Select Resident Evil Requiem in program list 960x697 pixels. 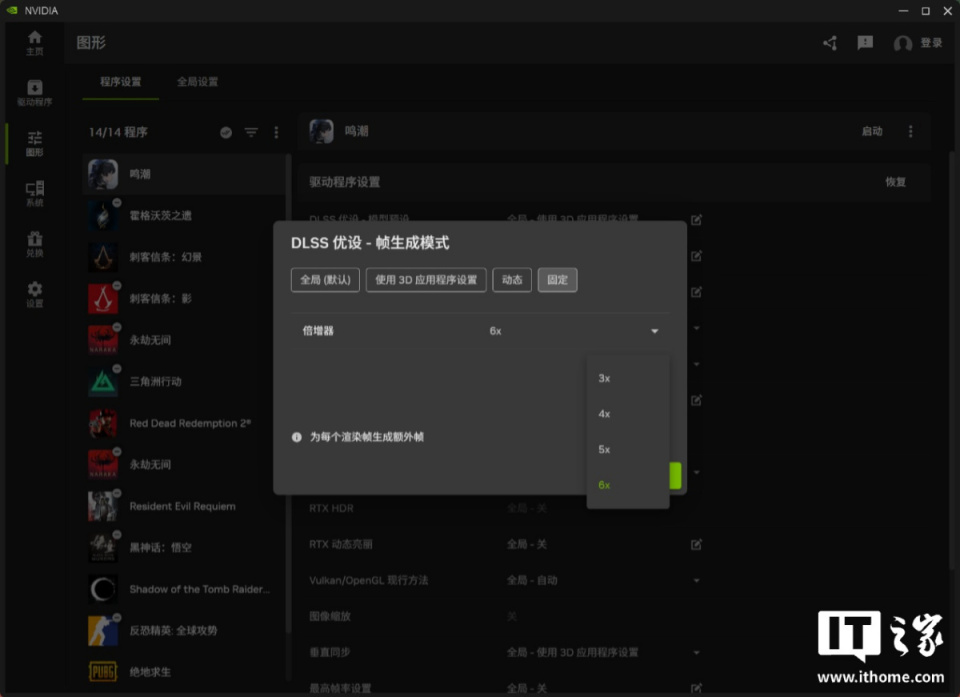[x=184, y=507]
